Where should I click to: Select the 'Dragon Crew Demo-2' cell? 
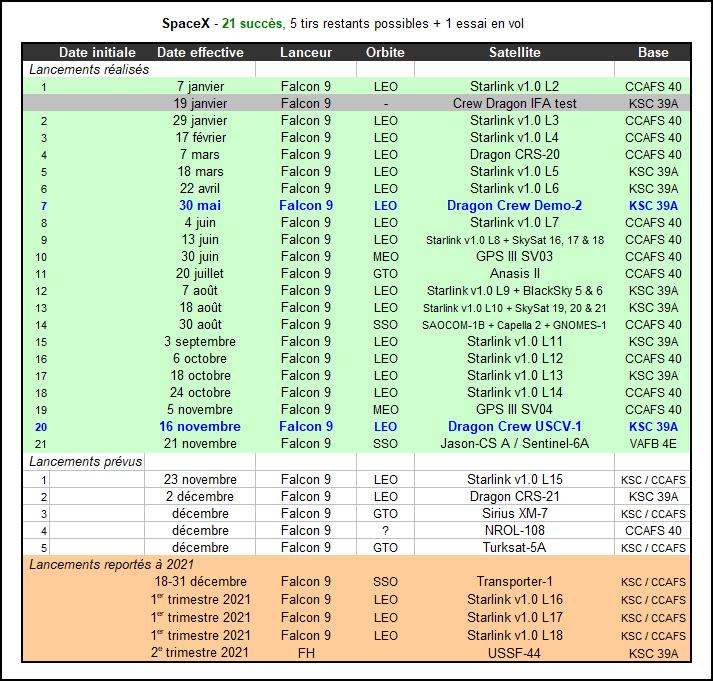(x=514, y=205)
